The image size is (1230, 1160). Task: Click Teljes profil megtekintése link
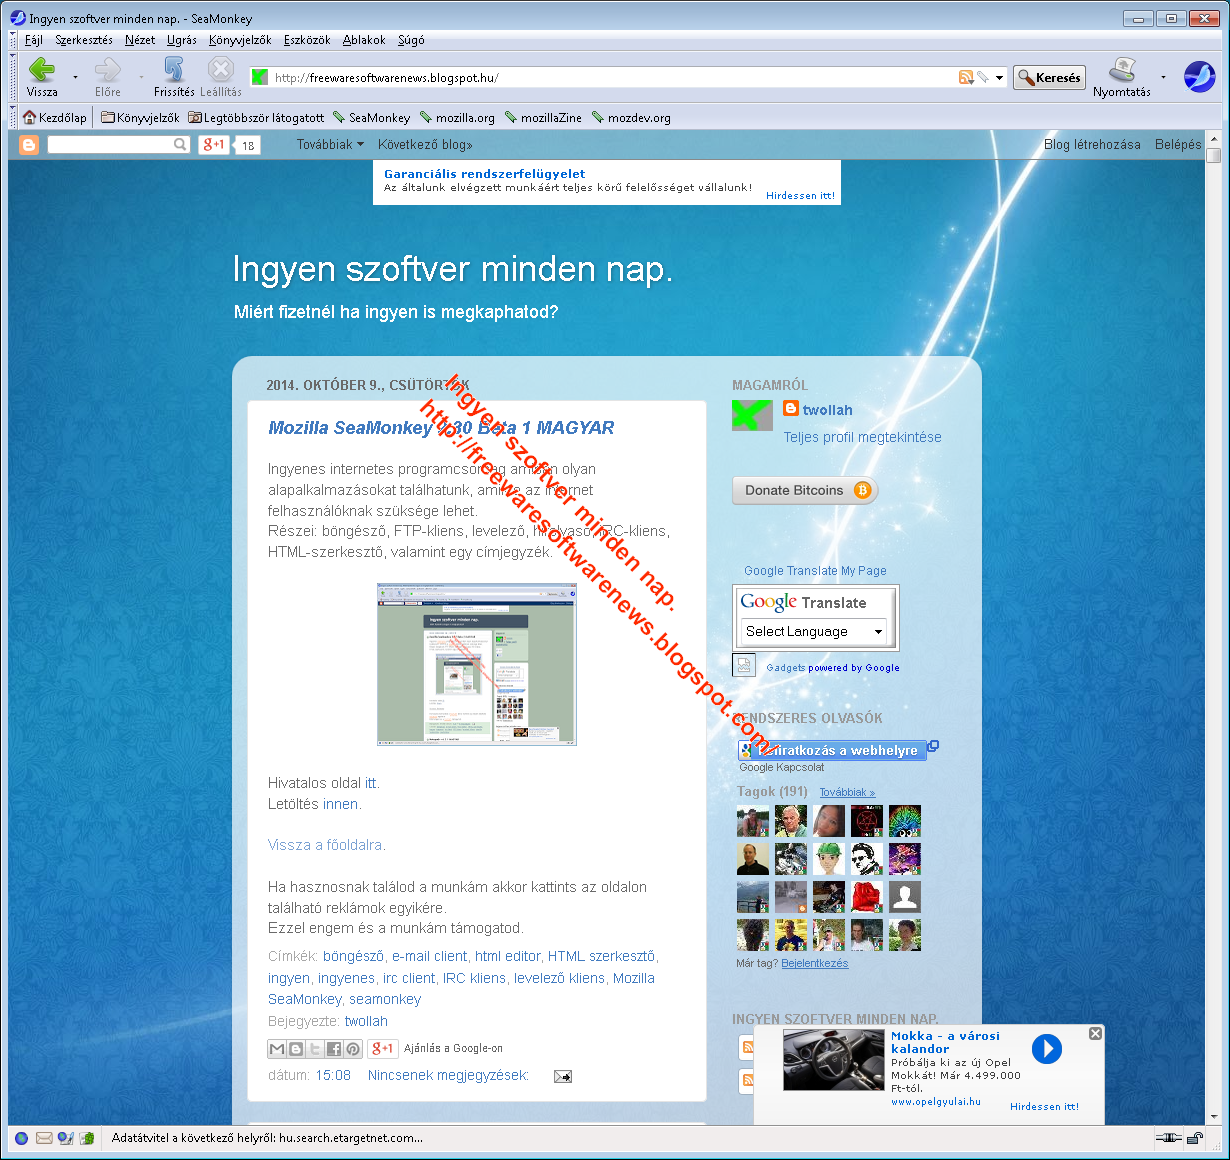tap(862, 437)
